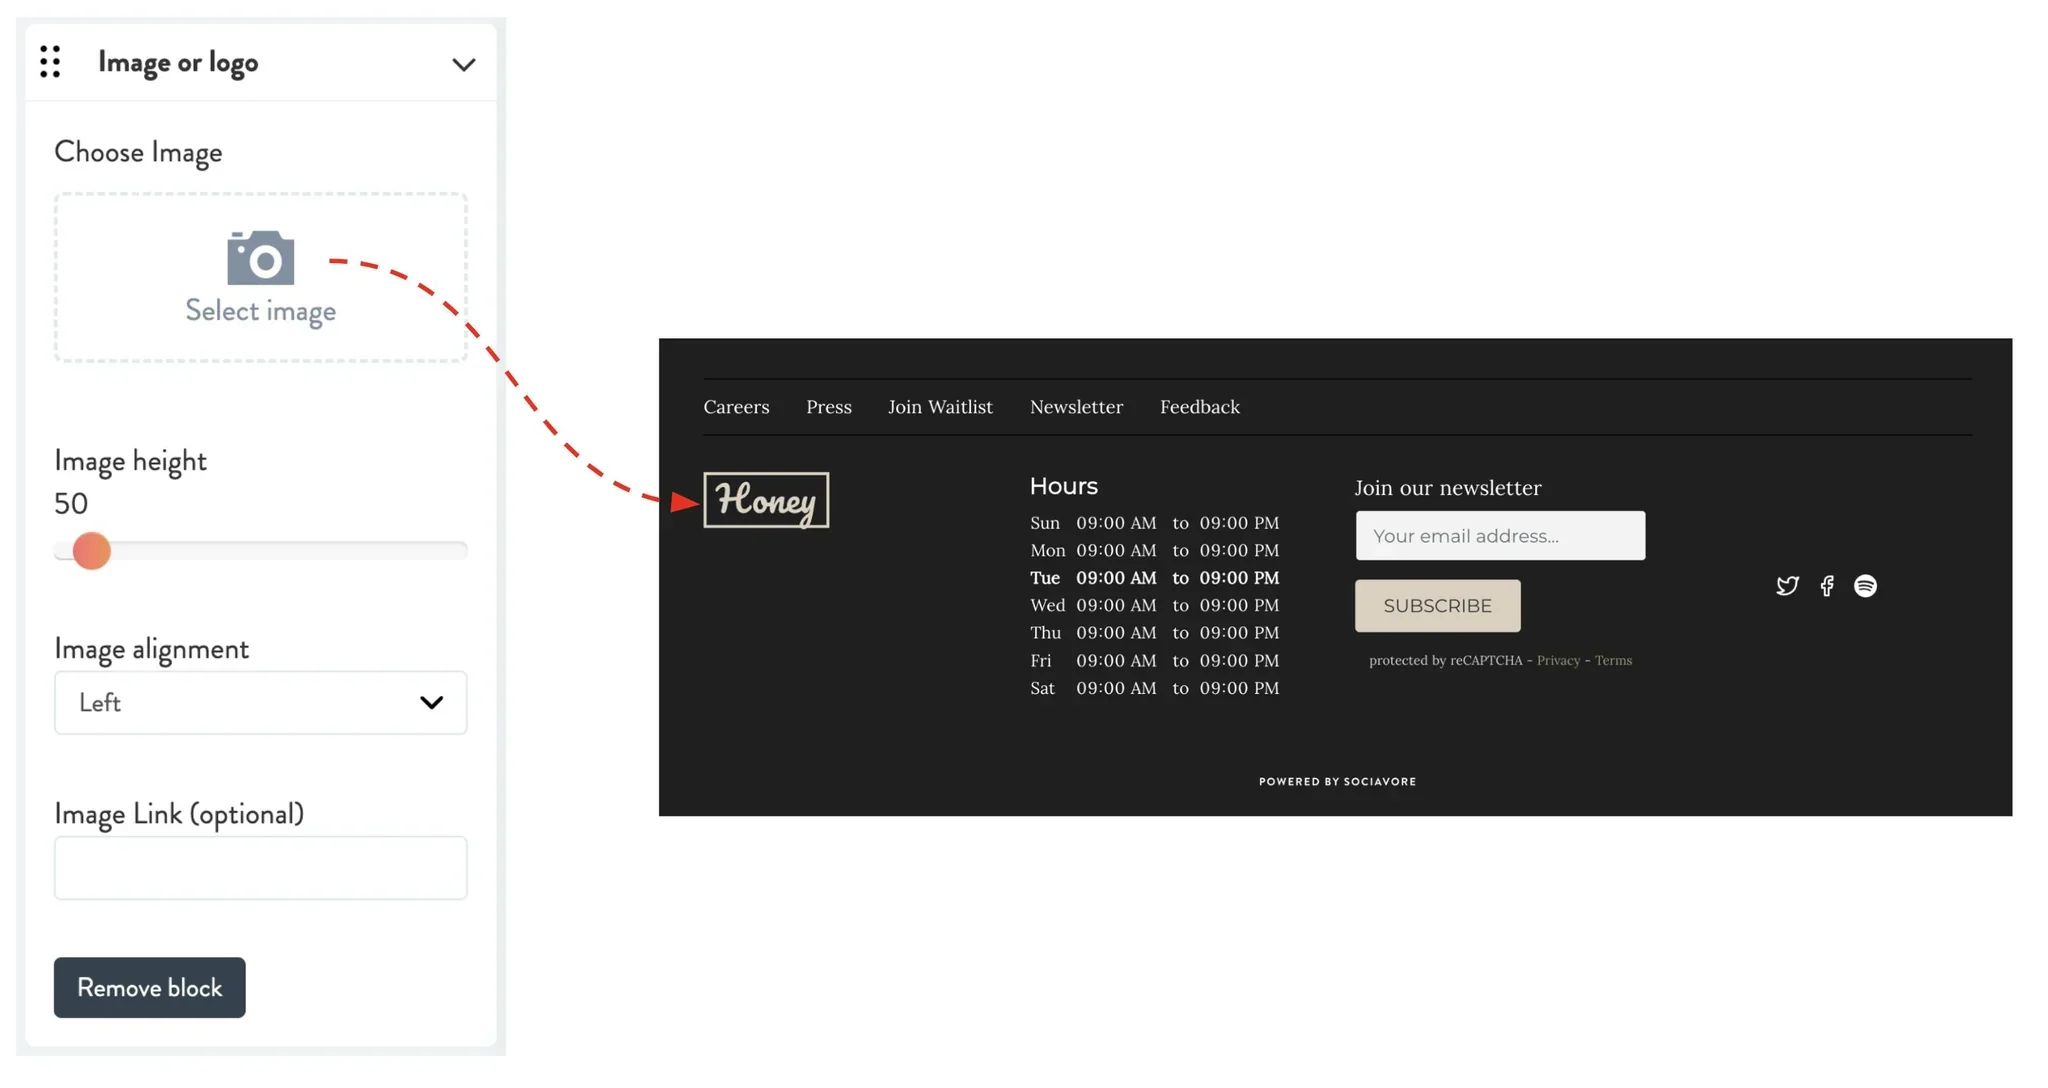Open the Feedback footer link

point(1200,407)
